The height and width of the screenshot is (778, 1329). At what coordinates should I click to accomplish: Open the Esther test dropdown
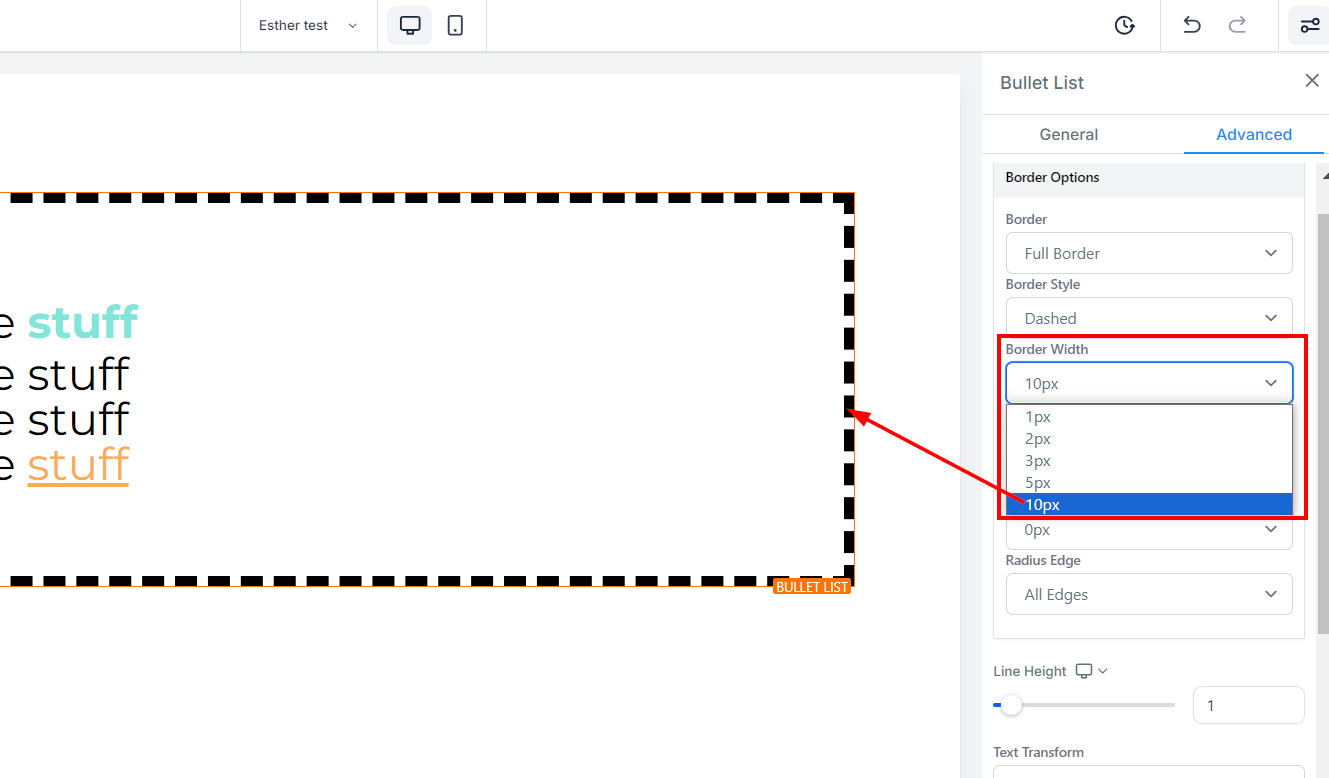tap(308, 26)
